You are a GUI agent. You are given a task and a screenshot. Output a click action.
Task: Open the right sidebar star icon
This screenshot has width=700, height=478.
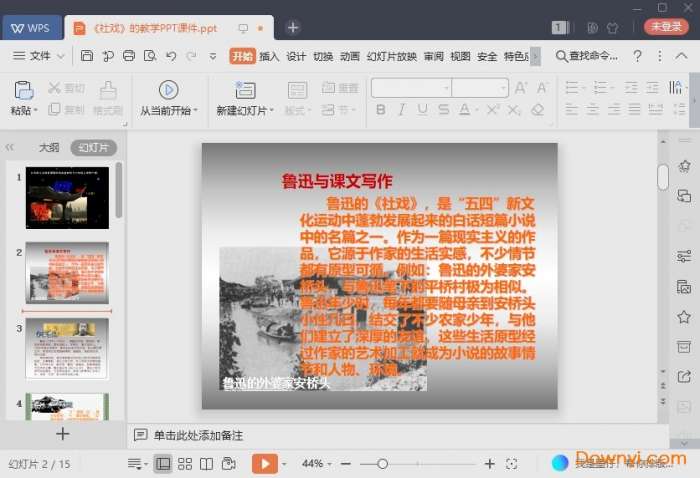(684, 318)
